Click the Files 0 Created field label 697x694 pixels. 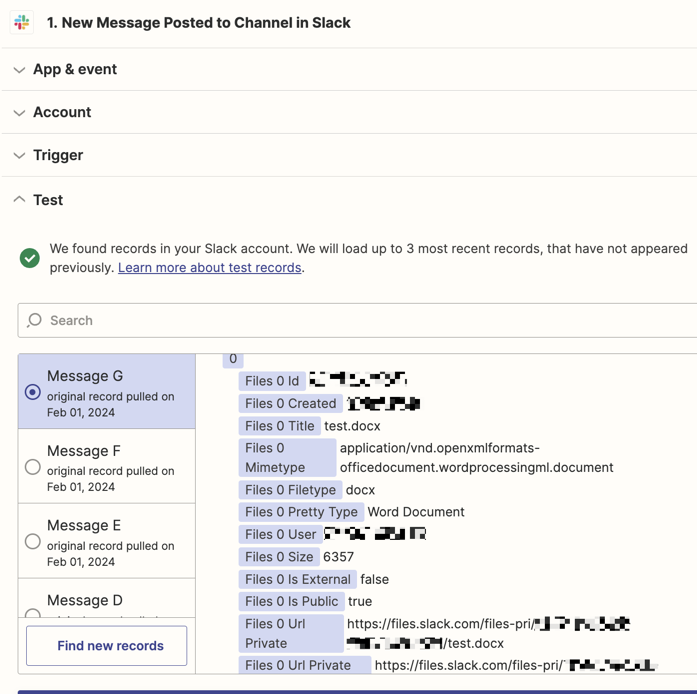pyautogui.click(x=291, y=403)
